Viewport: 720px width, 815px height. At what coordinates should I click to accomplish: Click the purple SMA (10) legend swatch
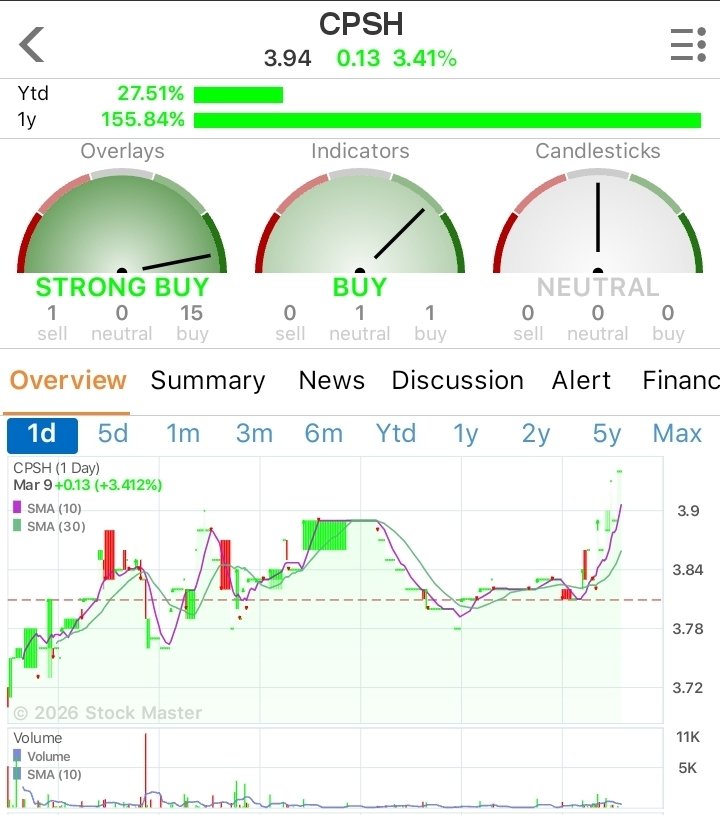pyautogui.click(x=17, y=507)
